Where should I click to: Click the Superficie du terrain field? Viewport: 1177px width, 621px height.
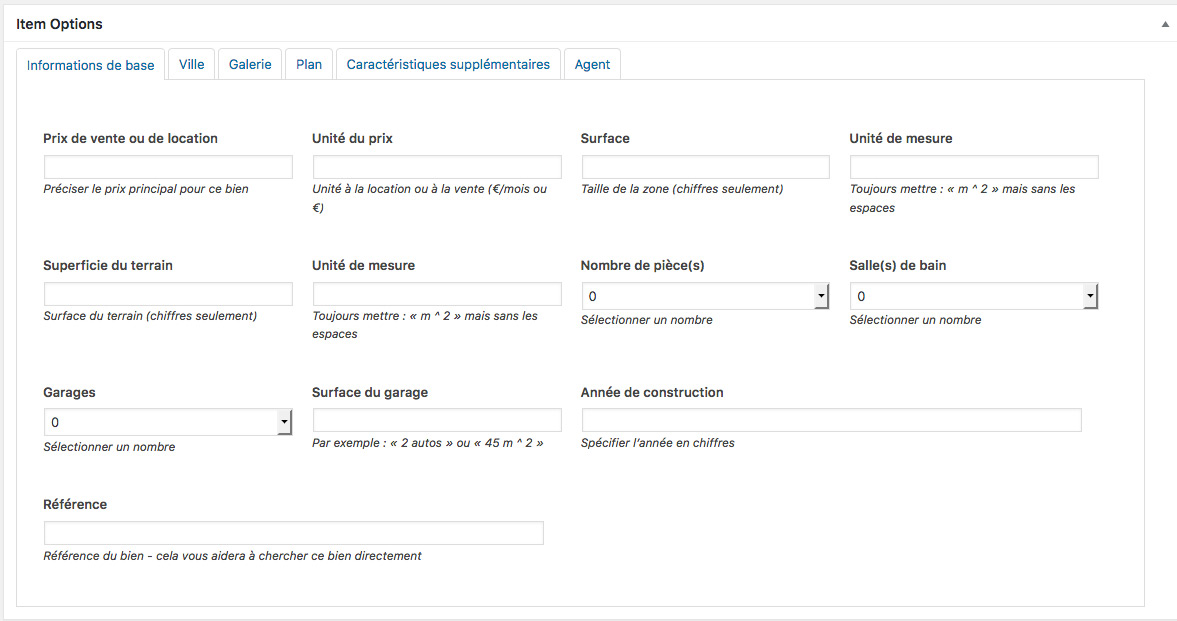(x=168, y=294)
